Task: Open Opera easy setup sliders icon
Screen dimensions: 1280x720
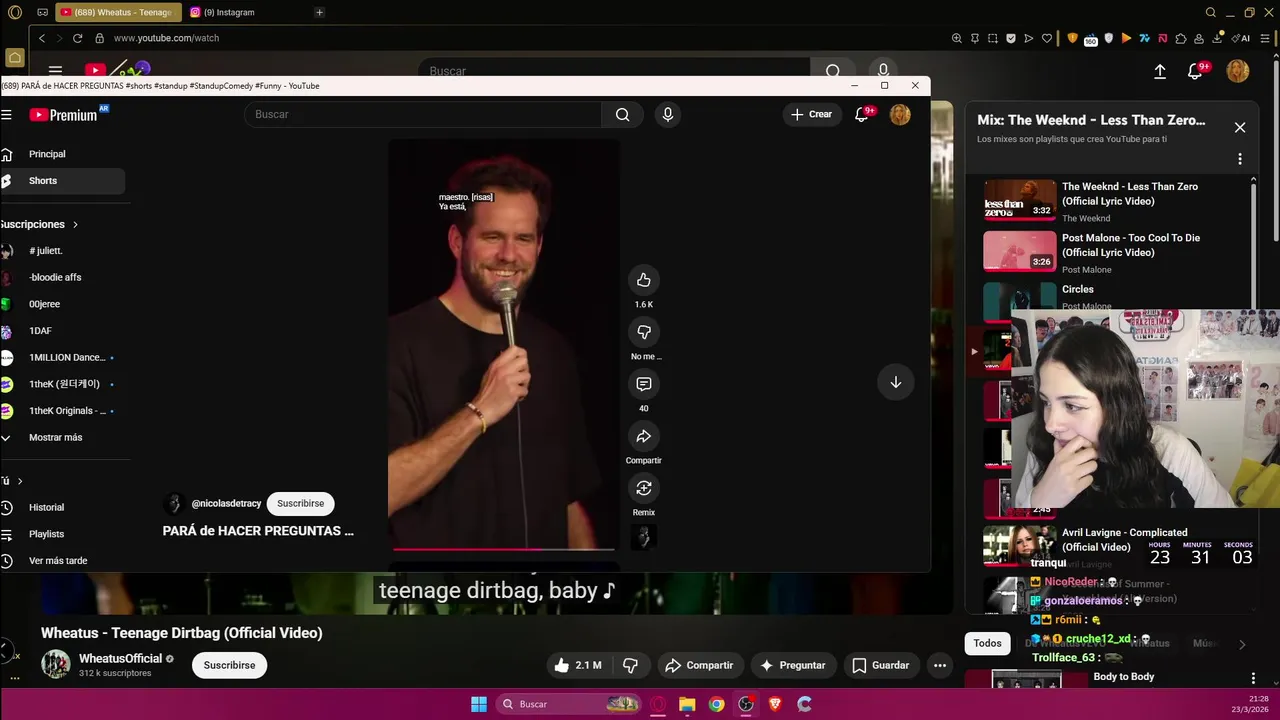Action: coord(1265,38)
